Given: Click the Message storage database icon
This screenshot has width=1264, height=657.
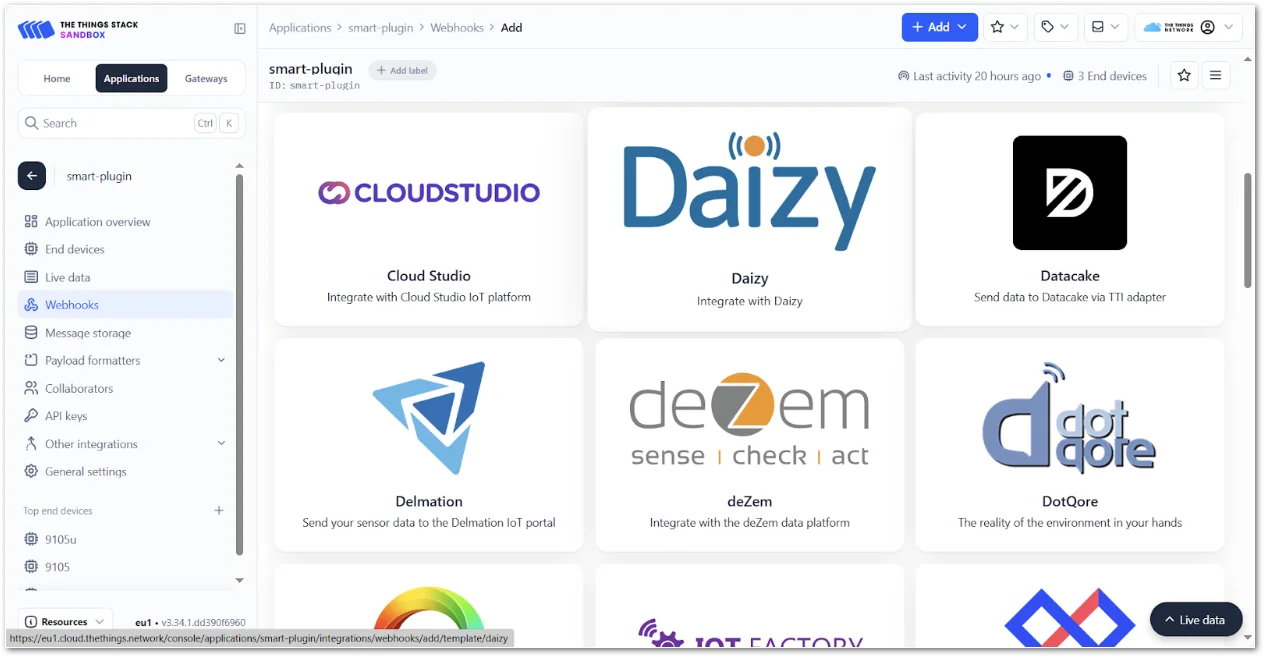Looking at the screenshot, I should click(x=31, y=333).
